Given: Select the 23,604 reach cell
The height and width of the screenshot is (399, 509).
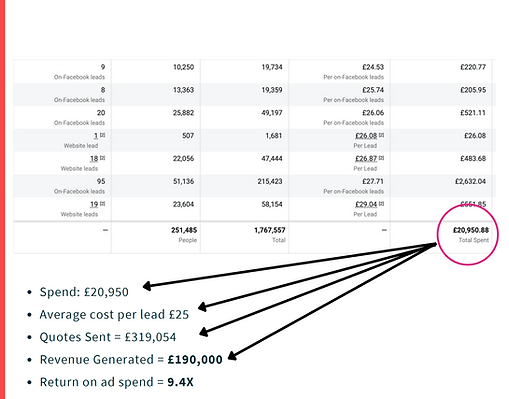Looking at the screenshot, I should coord(183,204).
